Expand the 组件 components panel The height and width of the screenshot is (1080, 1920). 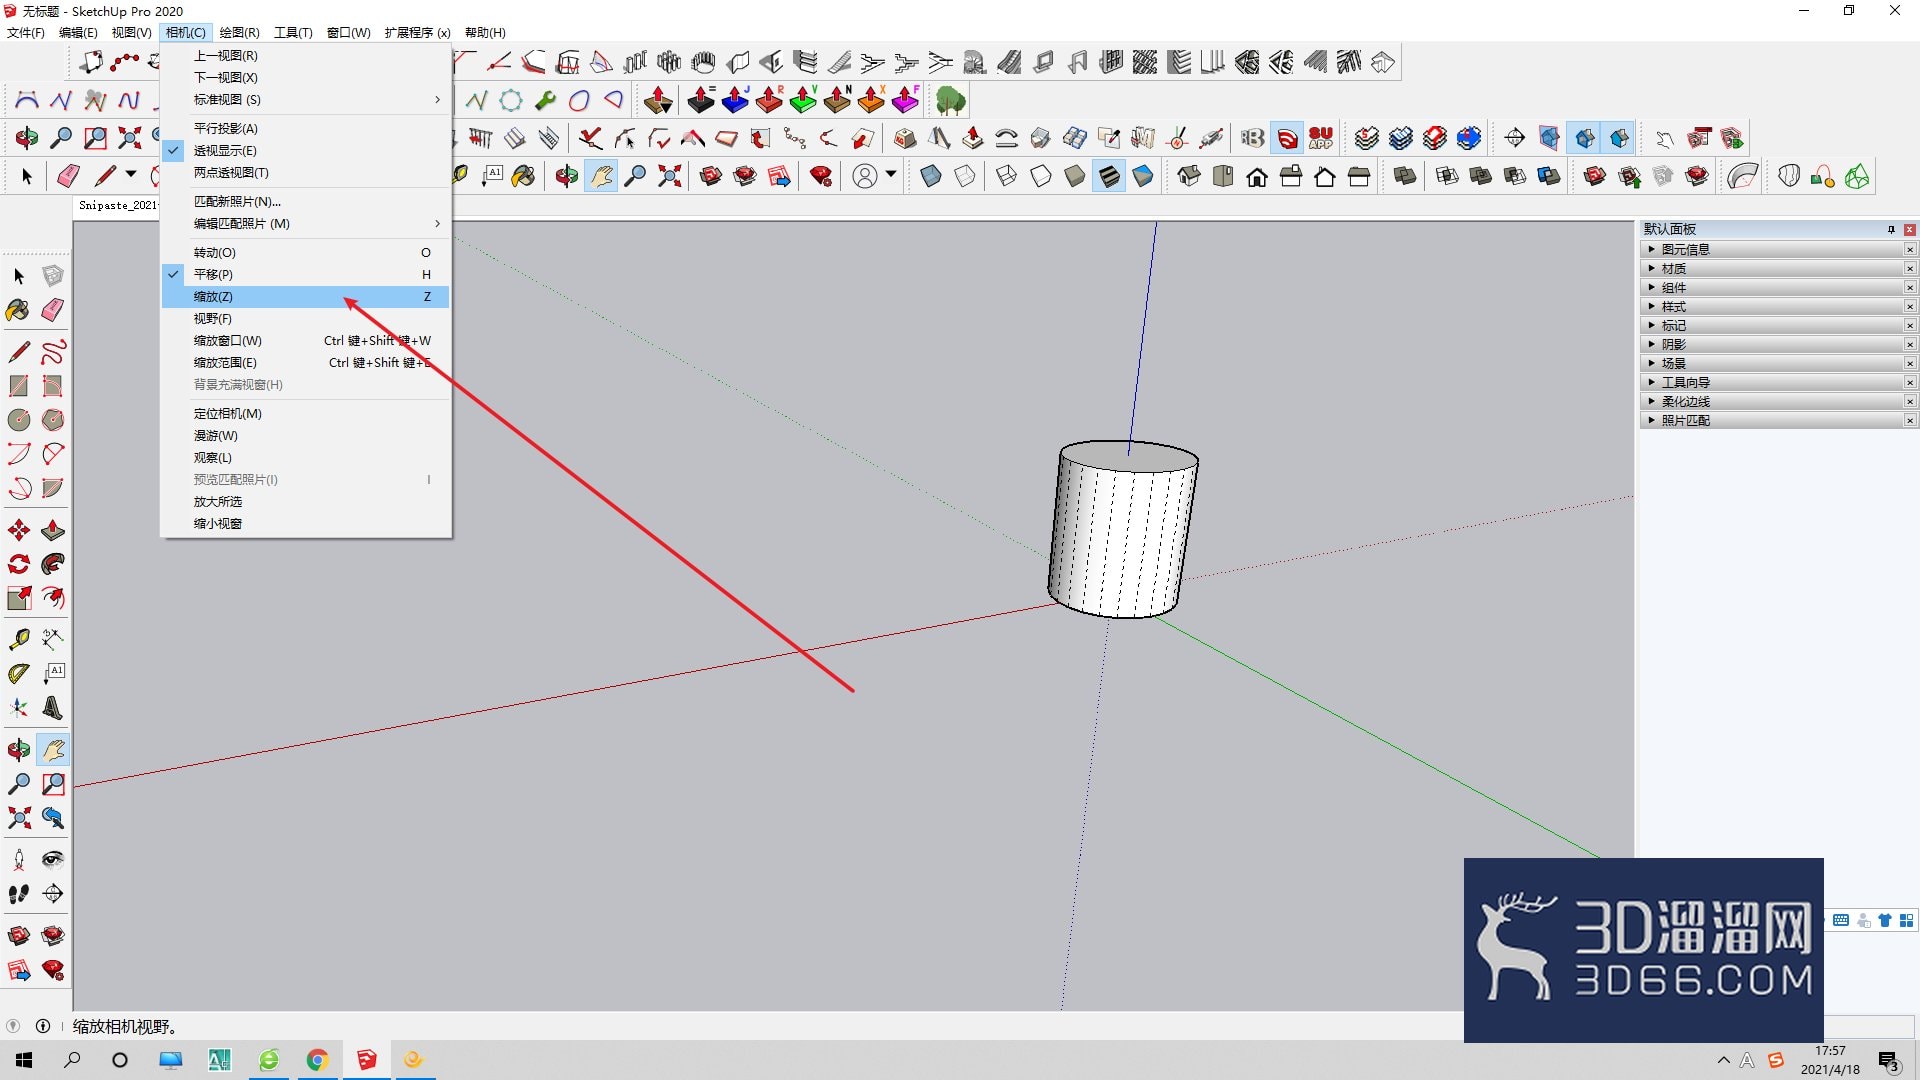[x=1778, y=287]
